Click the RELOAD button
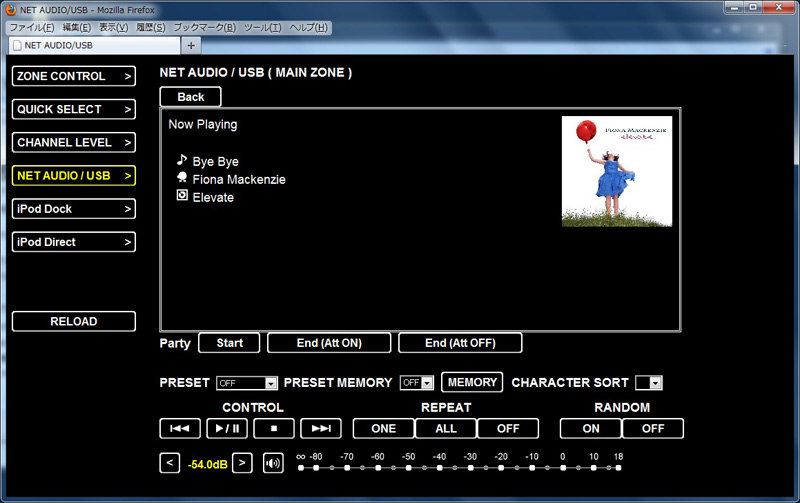Screen dimensions: 800x503 [x=74, y=321]
